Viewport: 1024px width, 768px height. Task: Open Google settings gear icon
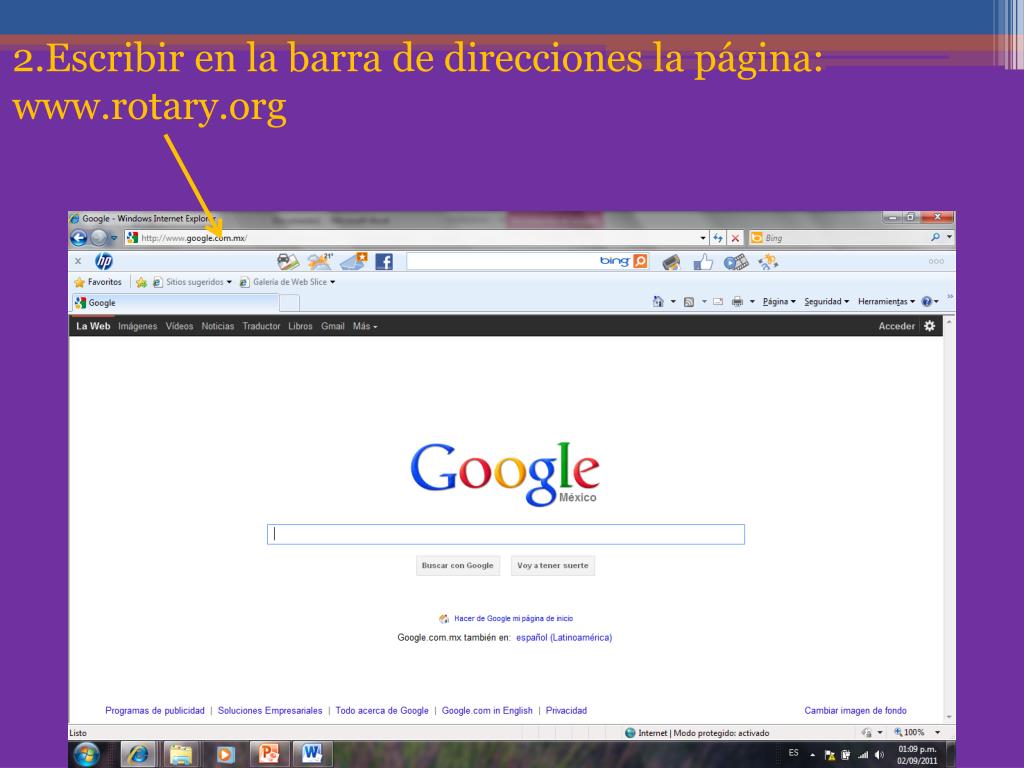[929, 326]
